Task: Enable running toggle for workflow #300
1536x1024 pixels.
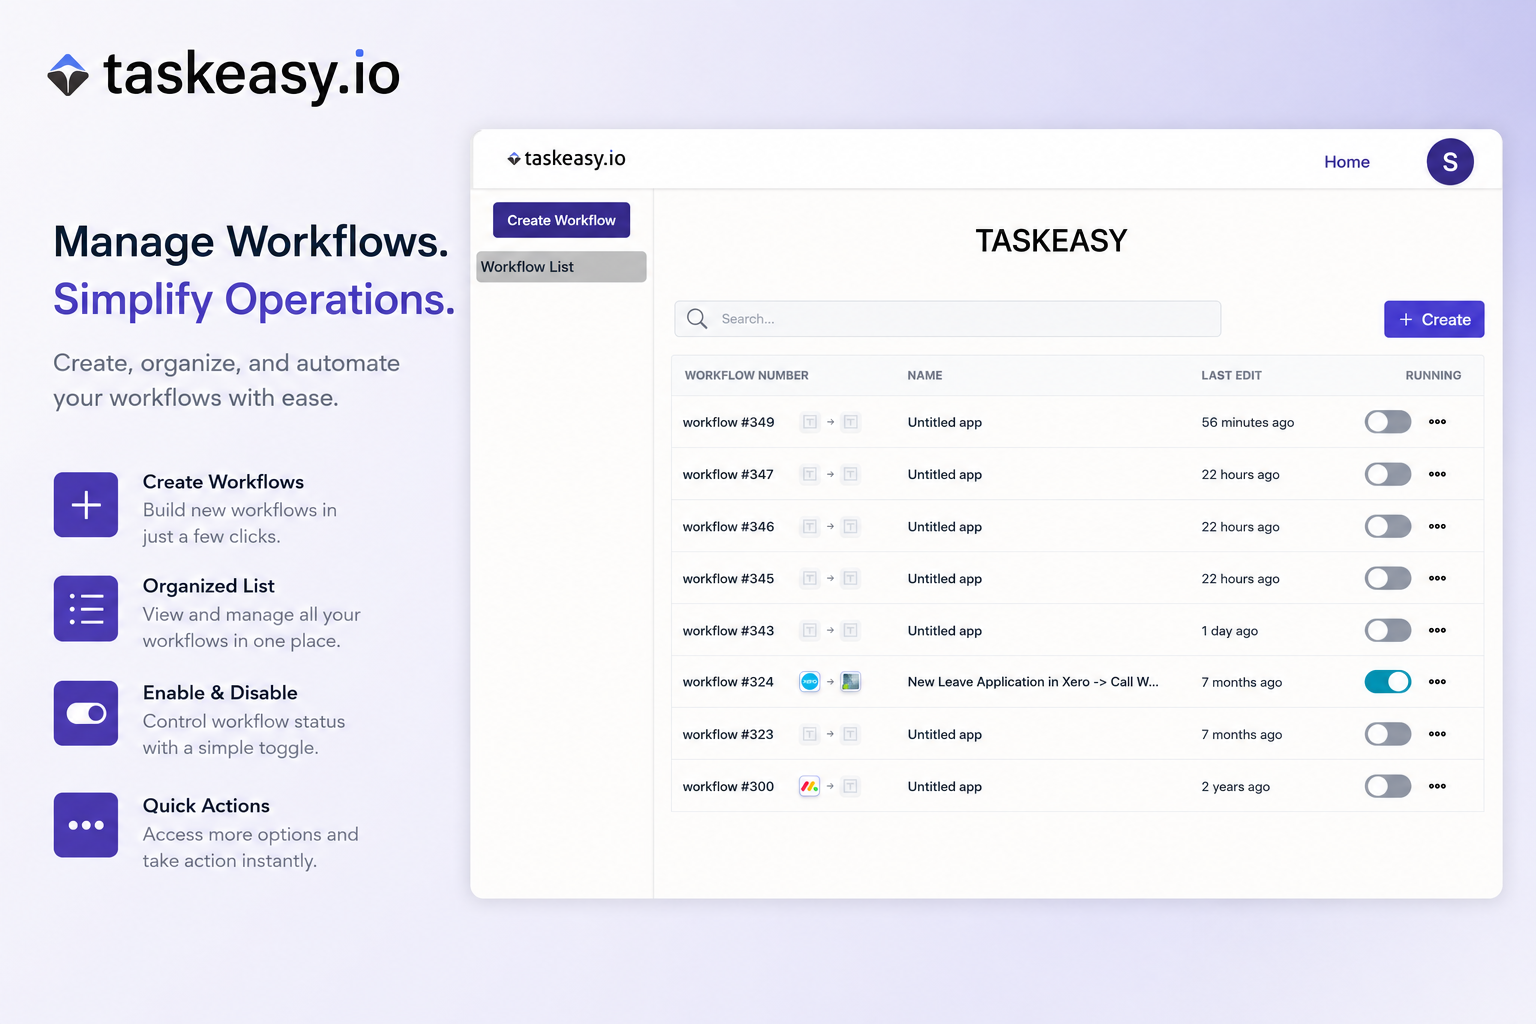Action: [1388, 786]
